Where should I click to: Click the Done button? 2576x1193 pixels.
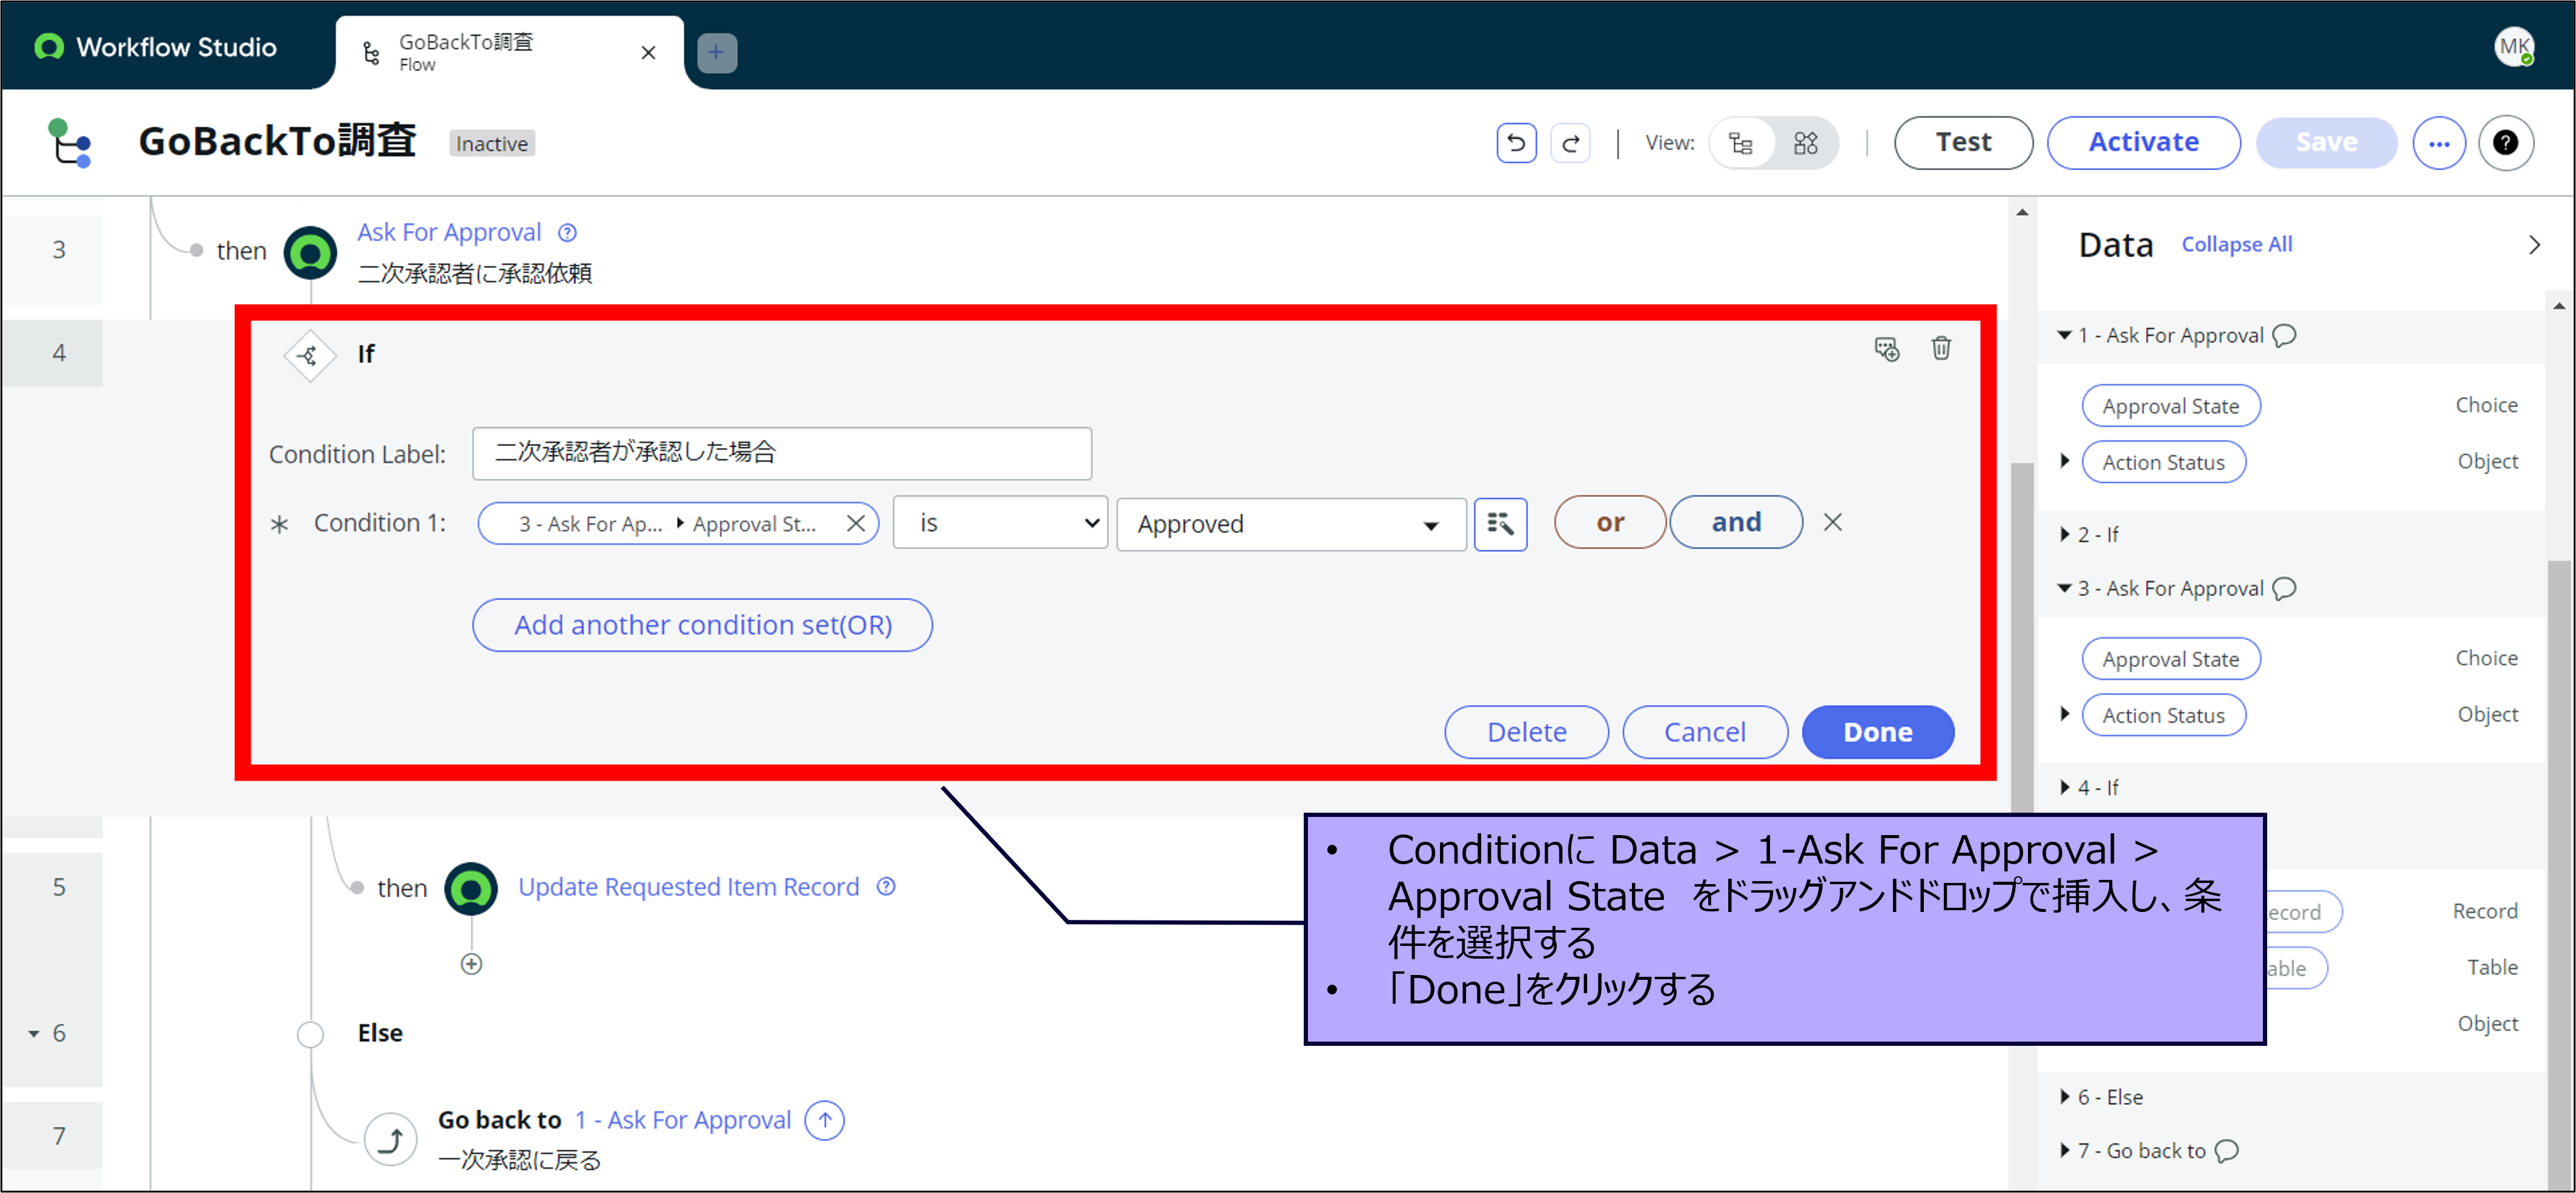coord(1877,732)
